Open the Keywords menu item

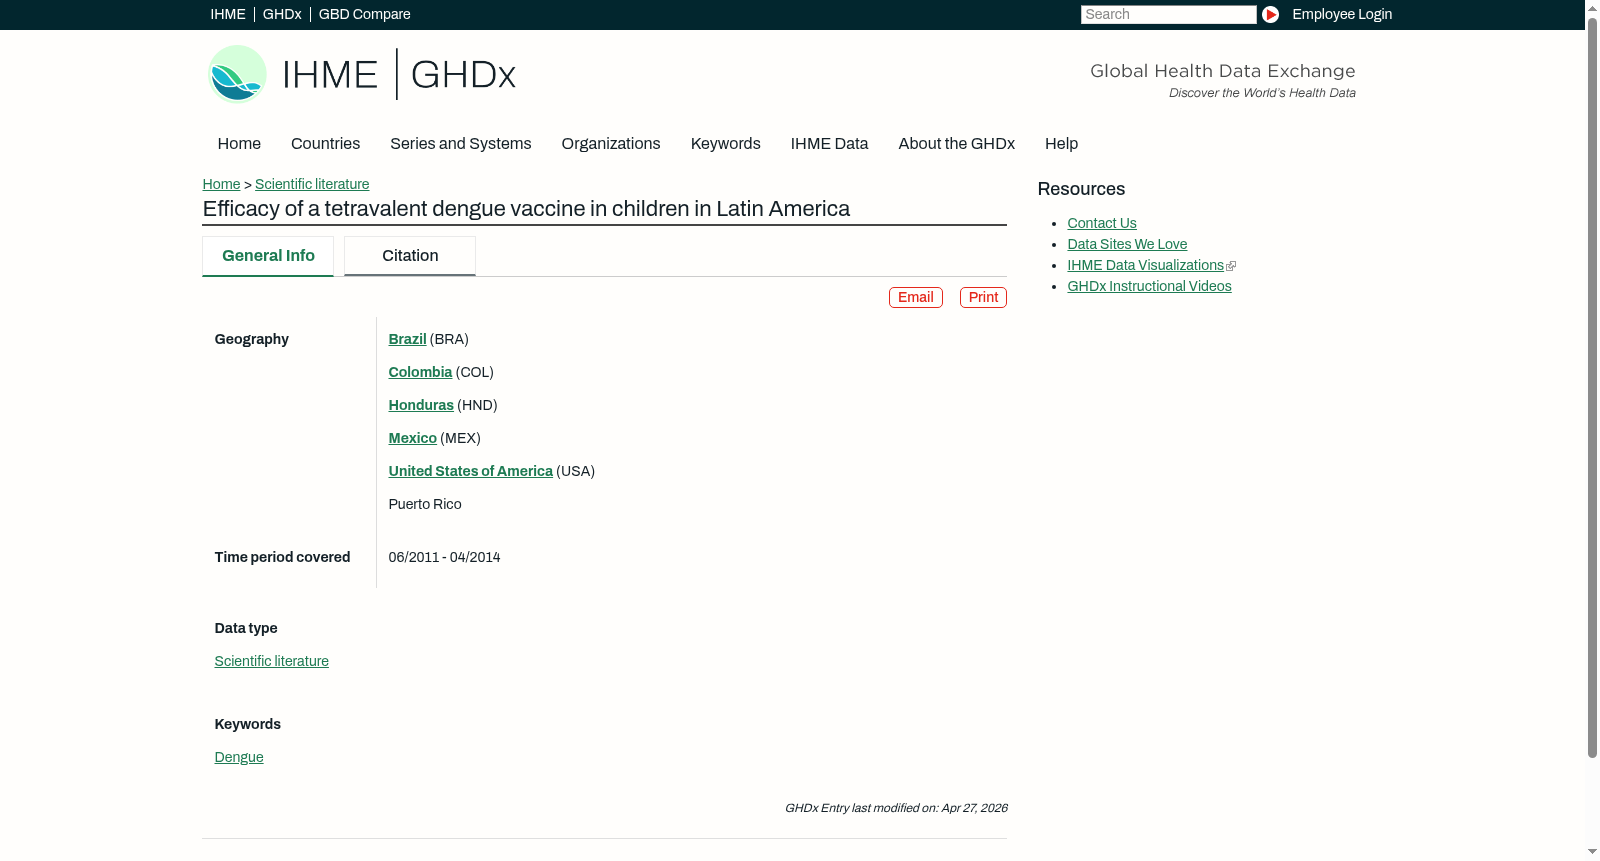coord(725,144)
